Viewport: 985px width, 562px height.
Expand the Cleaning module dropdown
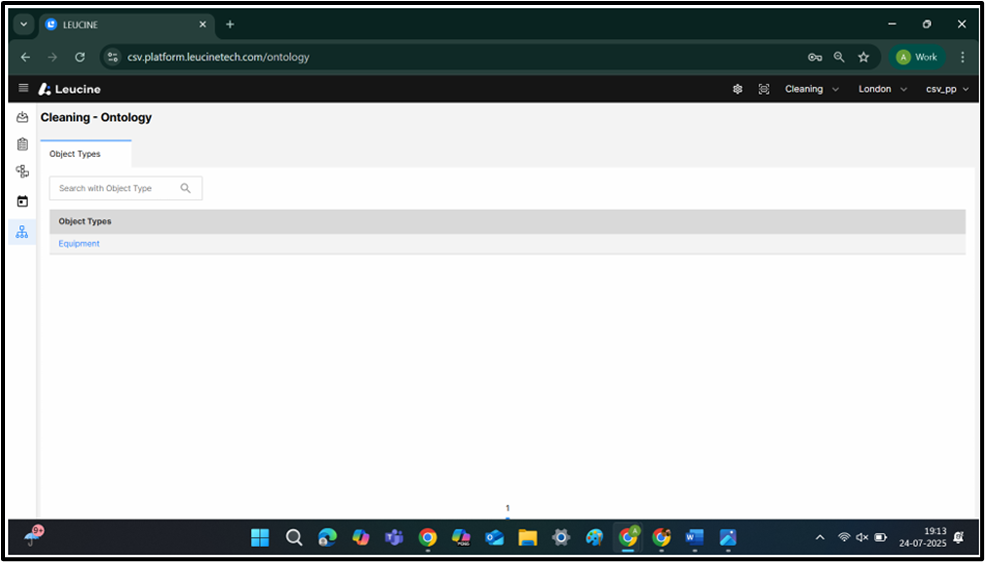[x=812, y=89]
